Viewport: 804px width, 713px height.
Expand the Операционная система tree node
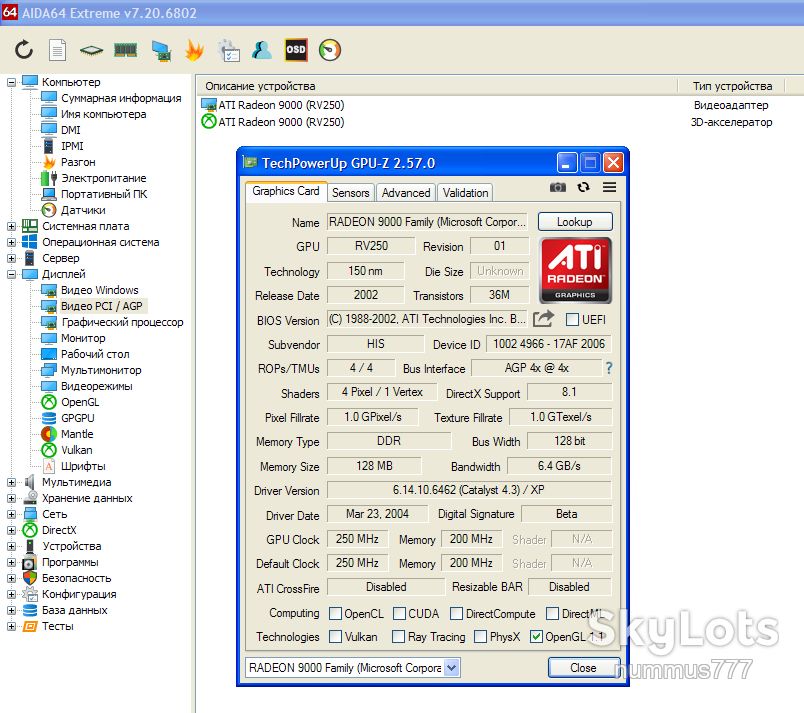coord(11,242)
